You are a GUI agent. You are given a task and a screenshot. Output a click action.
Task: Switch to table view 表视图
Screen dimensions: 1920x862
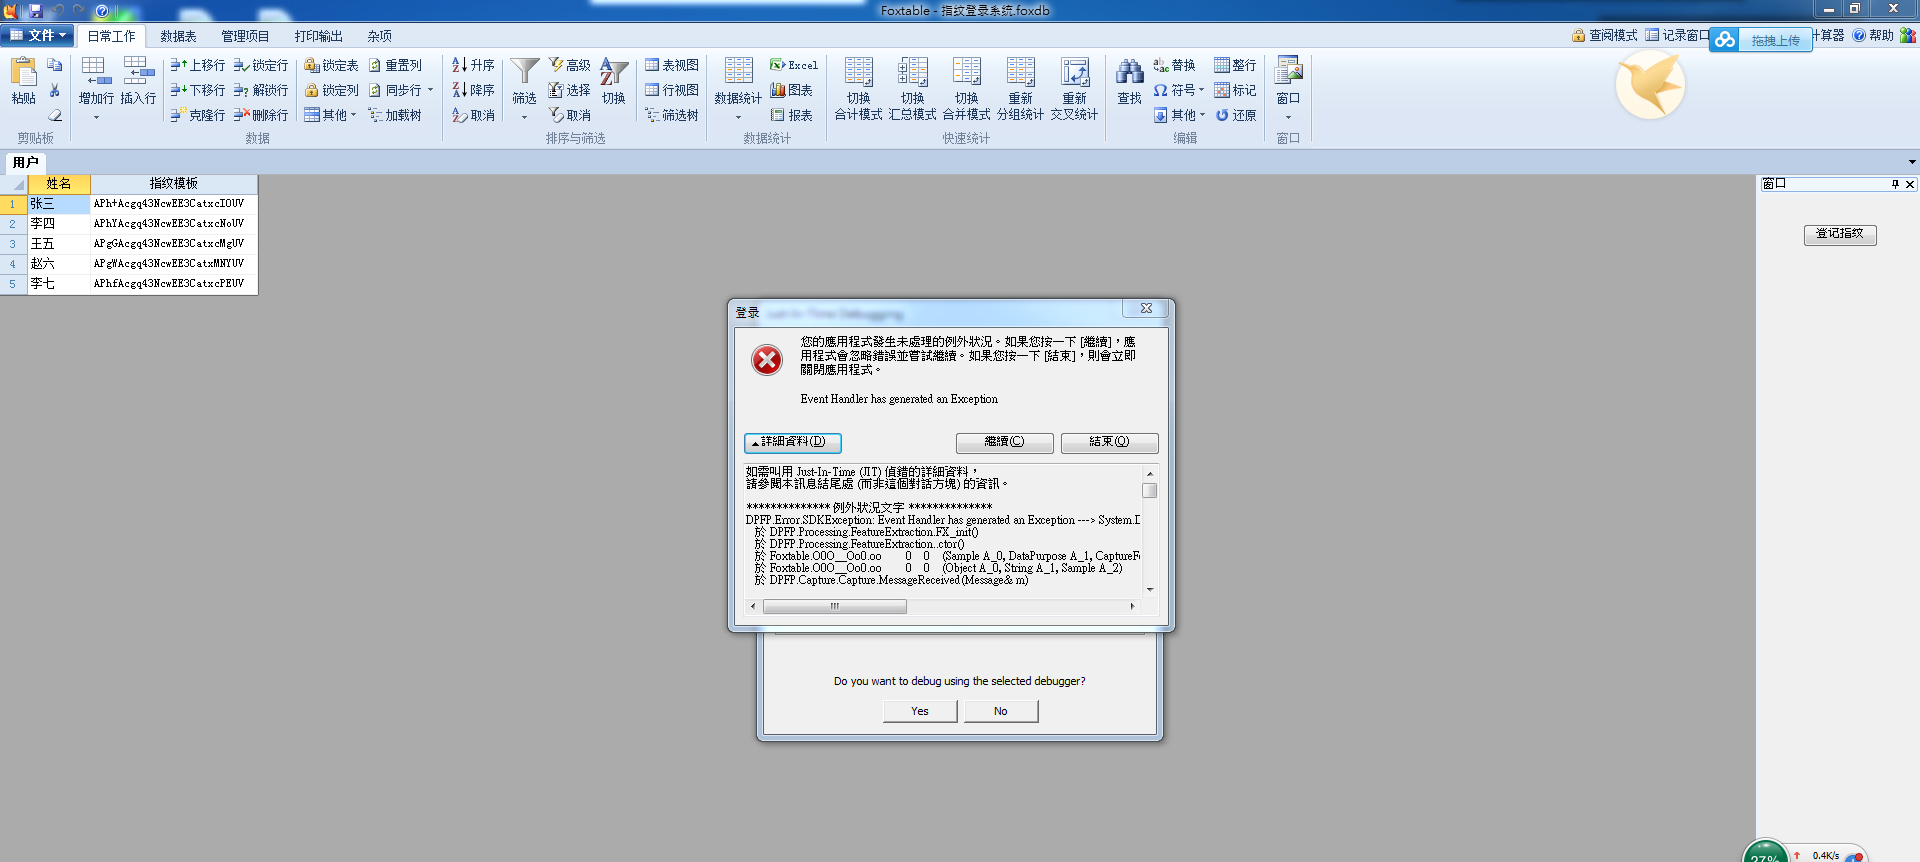672,65
